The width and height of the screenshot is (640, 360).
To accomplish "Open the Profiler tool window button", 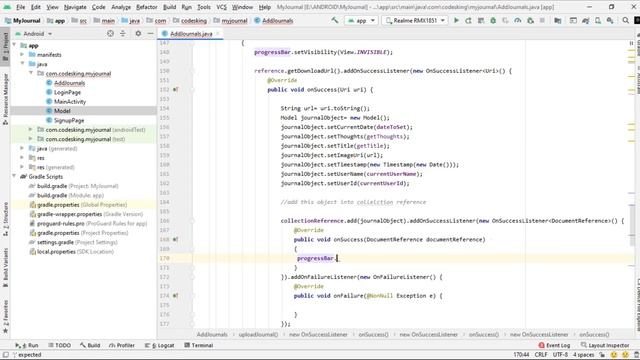I will click(122, 345).
